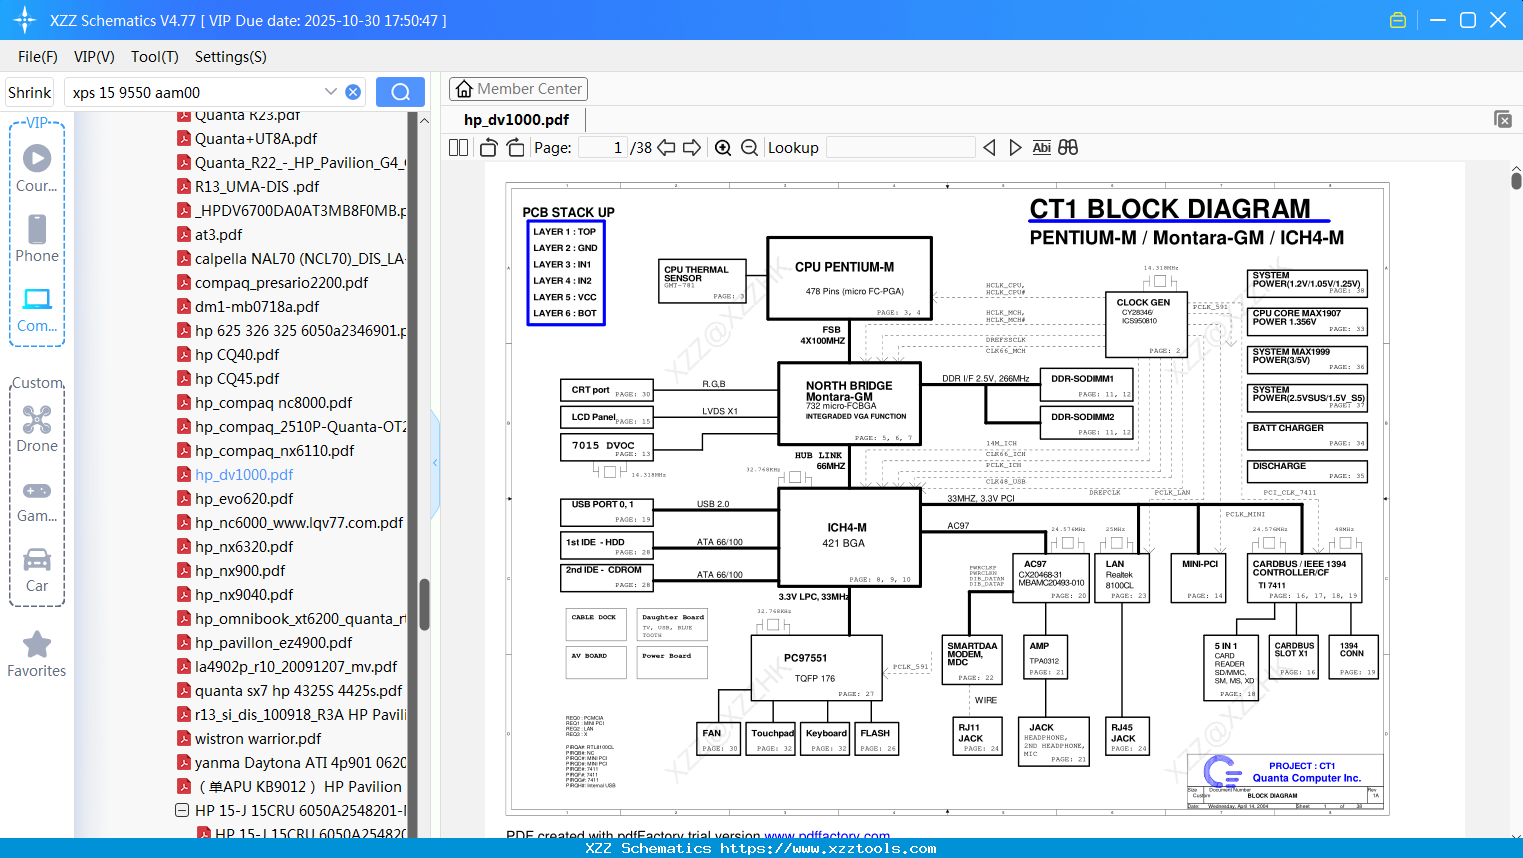Open the Tool(T) menu
Viewport: 1523px width, 858px height.
pyautogui.click(x=155, y=57)
